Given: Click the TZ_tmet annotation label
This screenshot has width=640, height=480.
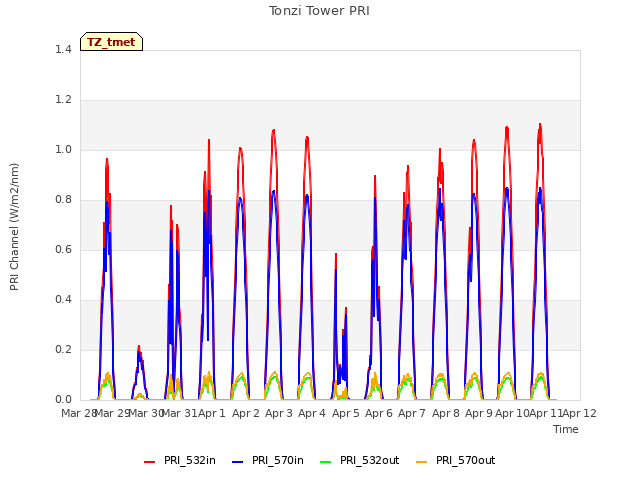Looking at the screenshot, I should (x=111, y=42).
